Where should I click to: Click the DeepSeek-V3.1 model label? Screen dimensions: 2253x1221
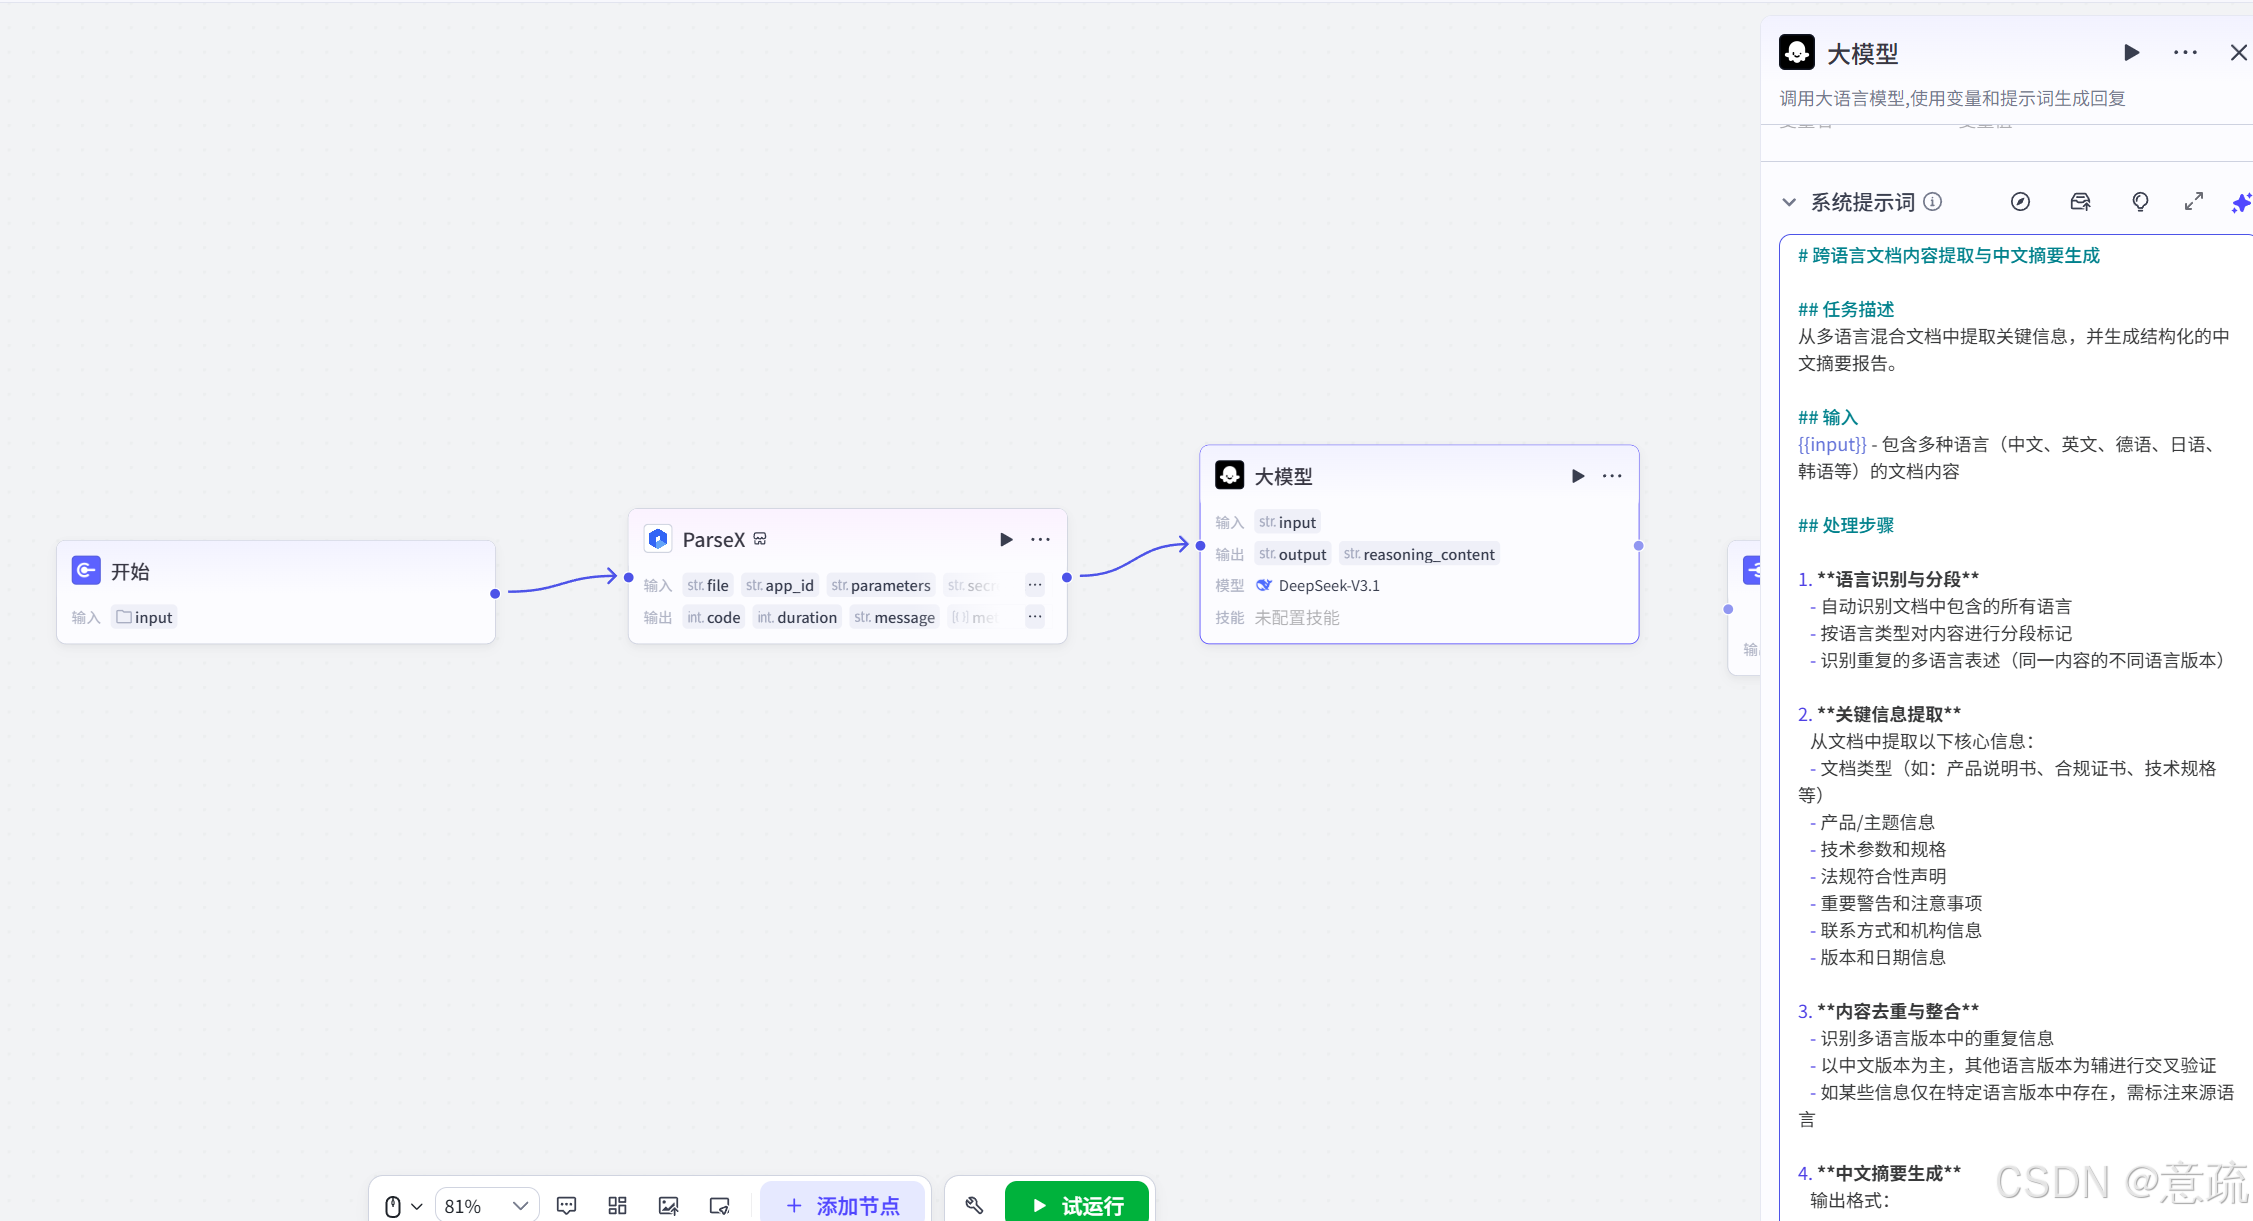[1328, 586]
